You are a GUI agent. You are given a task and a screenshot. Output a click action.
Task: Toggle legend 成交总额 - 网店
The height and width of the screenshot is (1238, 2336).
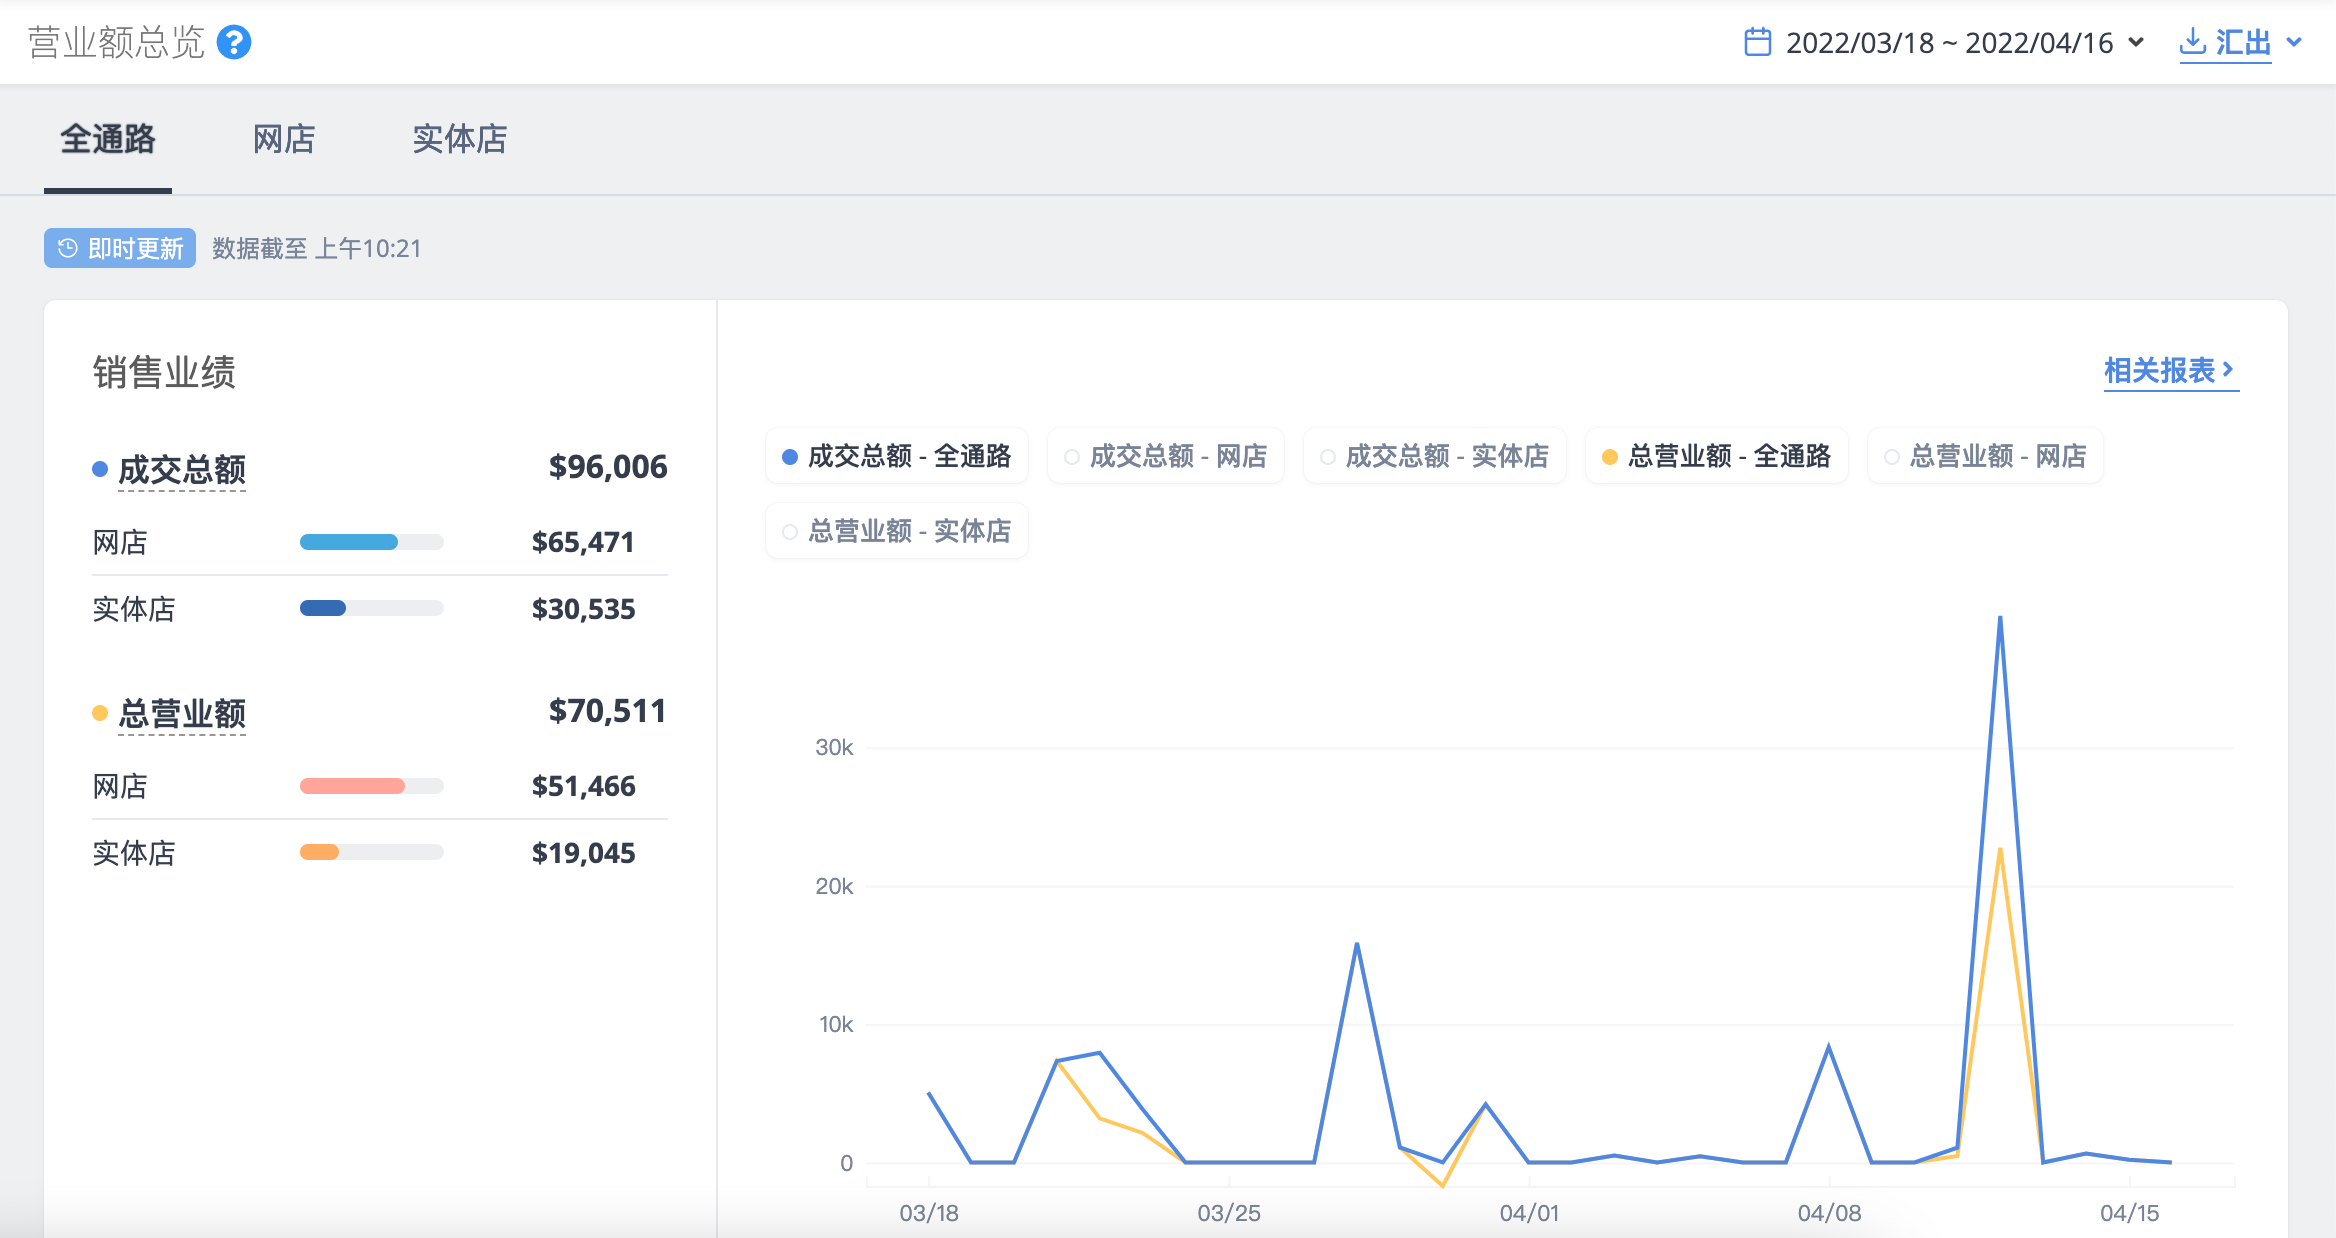pyautogui.click(x=1166, y=456)
